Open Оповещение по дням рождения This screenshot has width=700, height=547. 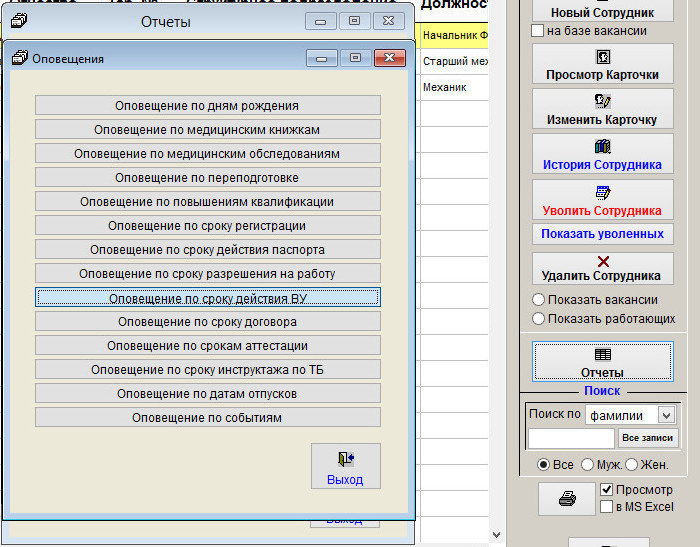tap(207, 105)
